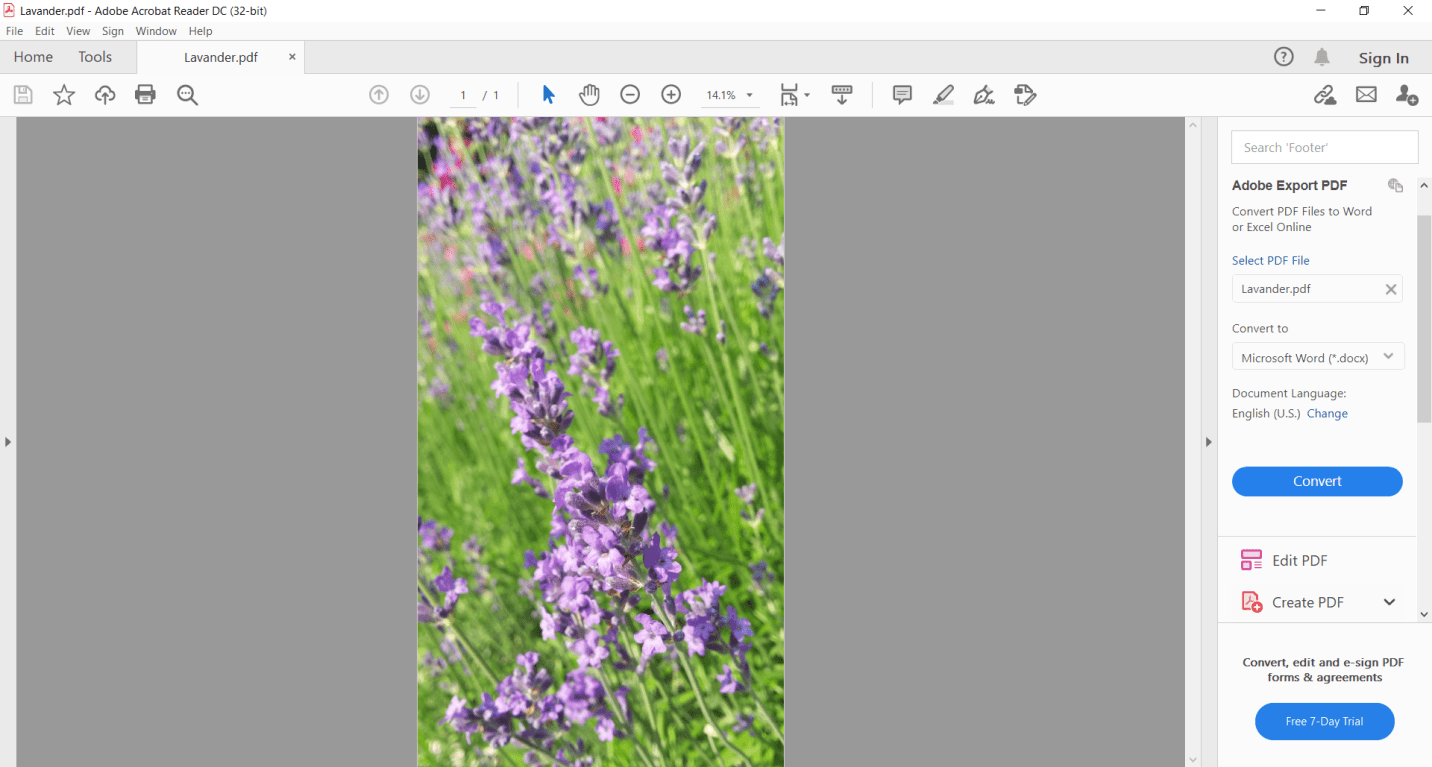Screen dimensions: 1432x767
Task: Click the Stamp tool icon
Action: coord(1025,95)
